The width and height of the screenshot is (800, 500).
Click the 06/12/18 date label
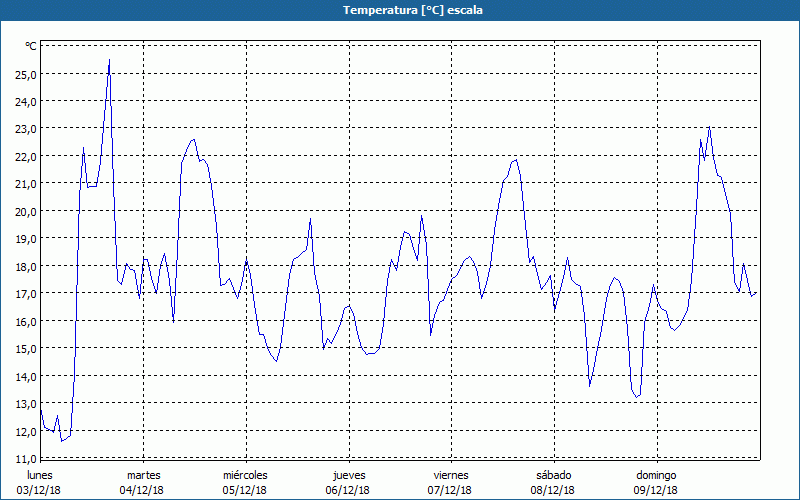pyautogui.click(x=347, y=490)
